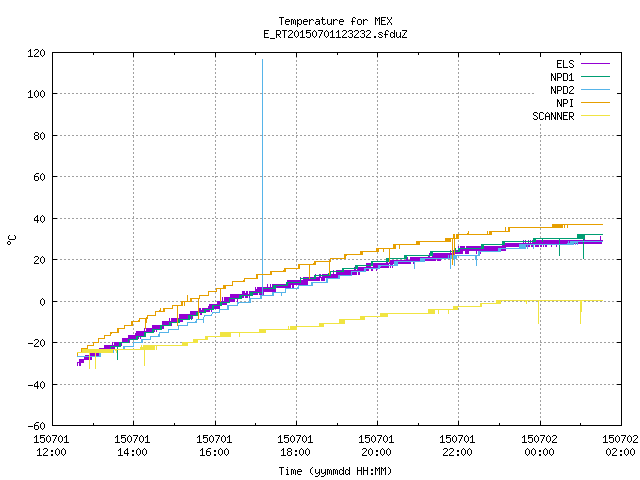
Task: Click the y-axis tick label -40
Action: point(36,385)
